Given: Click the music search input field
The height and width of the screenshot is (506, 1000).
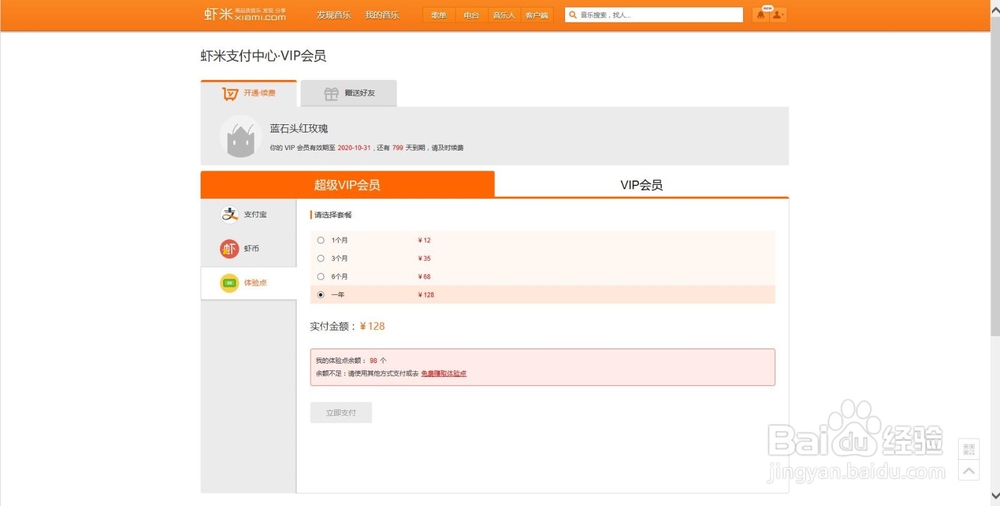Looking at the screenshot, I should tap(654, 15).
